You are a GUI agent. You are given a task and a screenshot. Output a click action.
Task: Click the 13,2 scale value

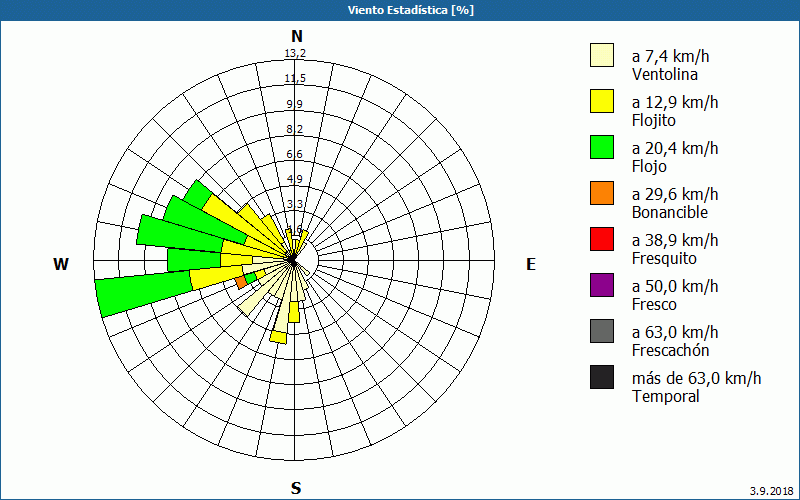(295, 54)
